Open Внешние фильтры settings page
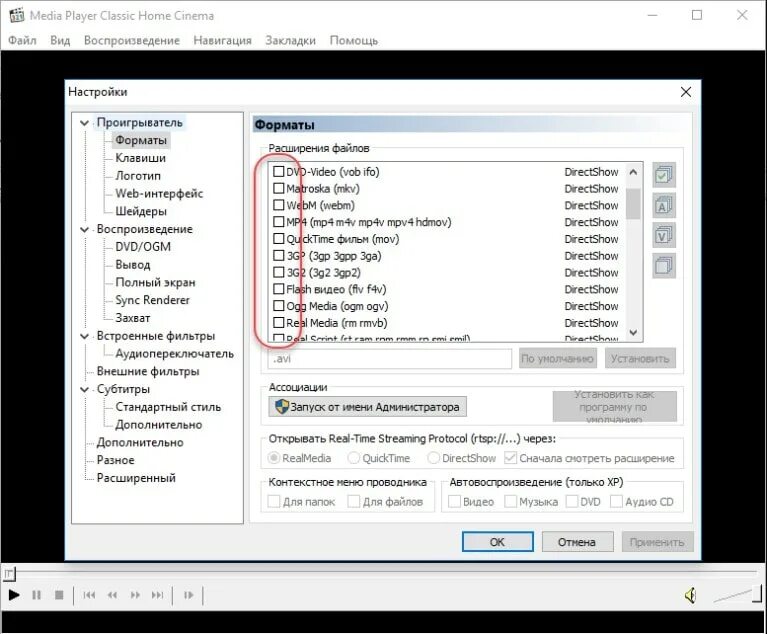Screen dimensions: 767x634 coord(148,371)
